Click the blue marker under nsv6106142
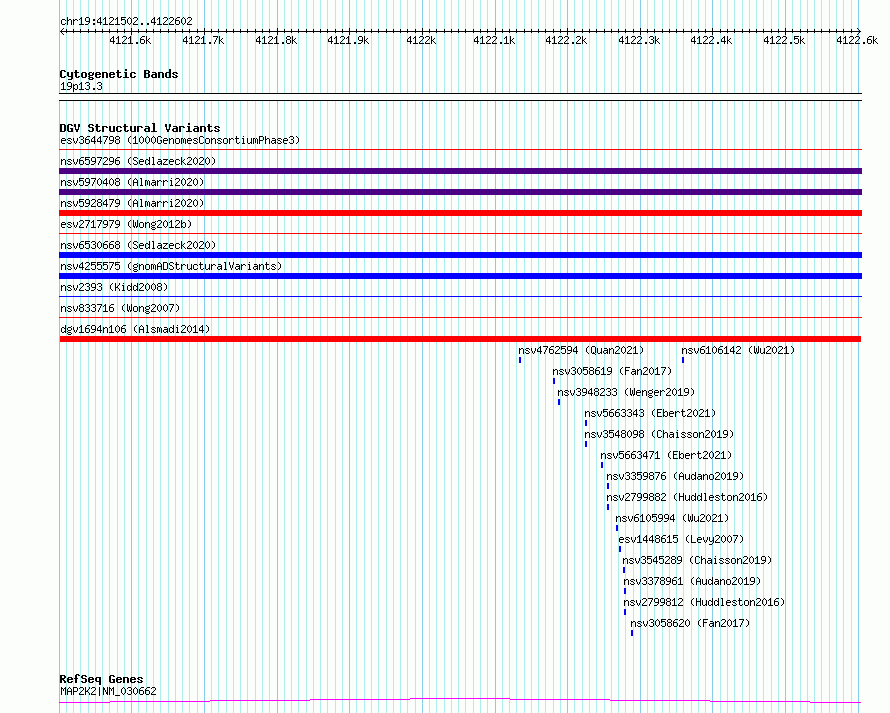 coord(683,360)
